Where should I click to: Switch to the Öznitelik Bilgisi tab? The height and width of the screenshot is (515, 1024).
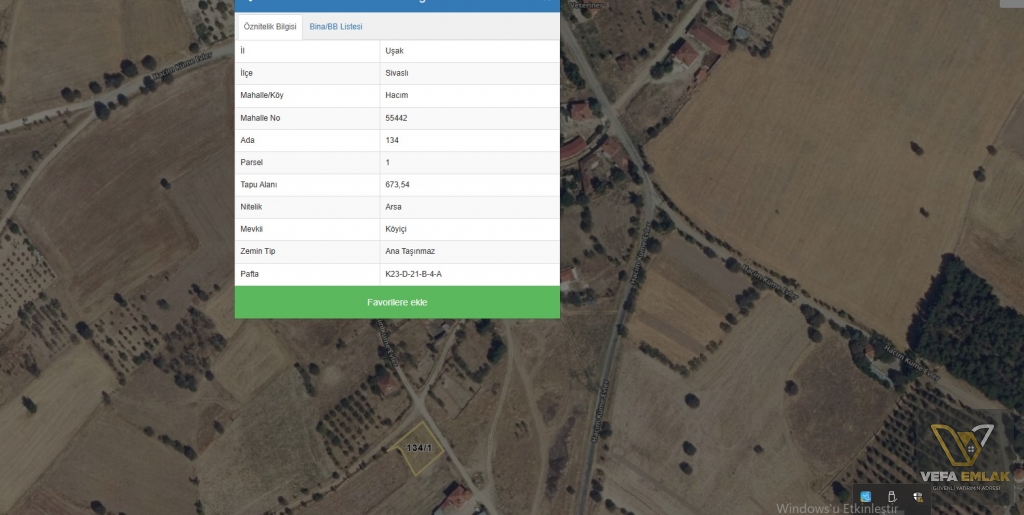point(270,27)
